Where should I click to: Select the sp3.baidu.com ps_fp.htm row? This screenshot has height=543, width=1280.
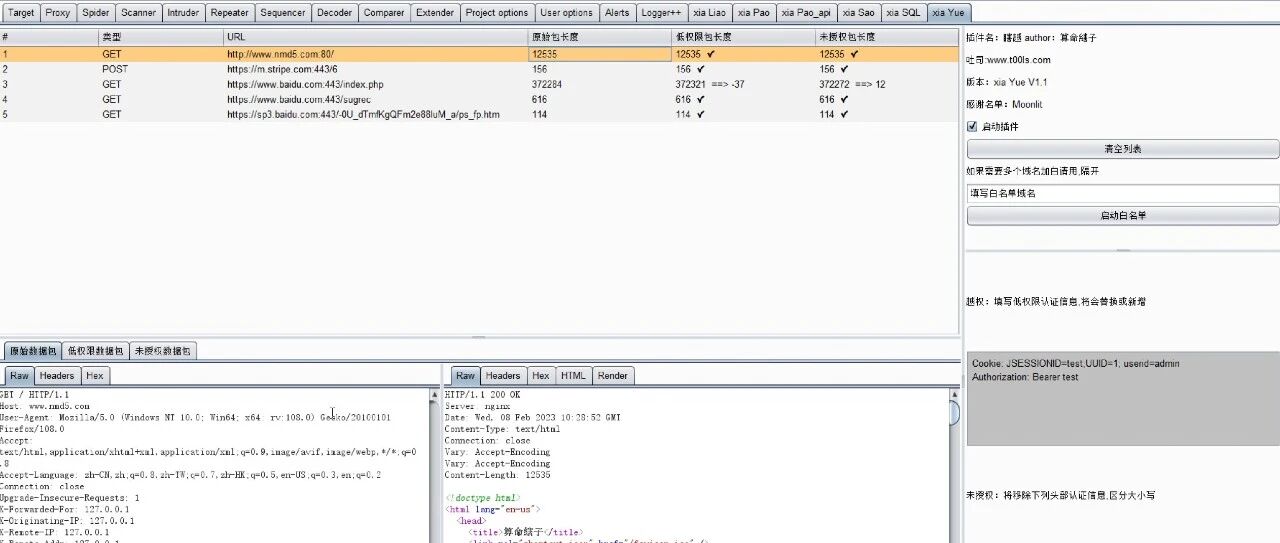[479, 114]
